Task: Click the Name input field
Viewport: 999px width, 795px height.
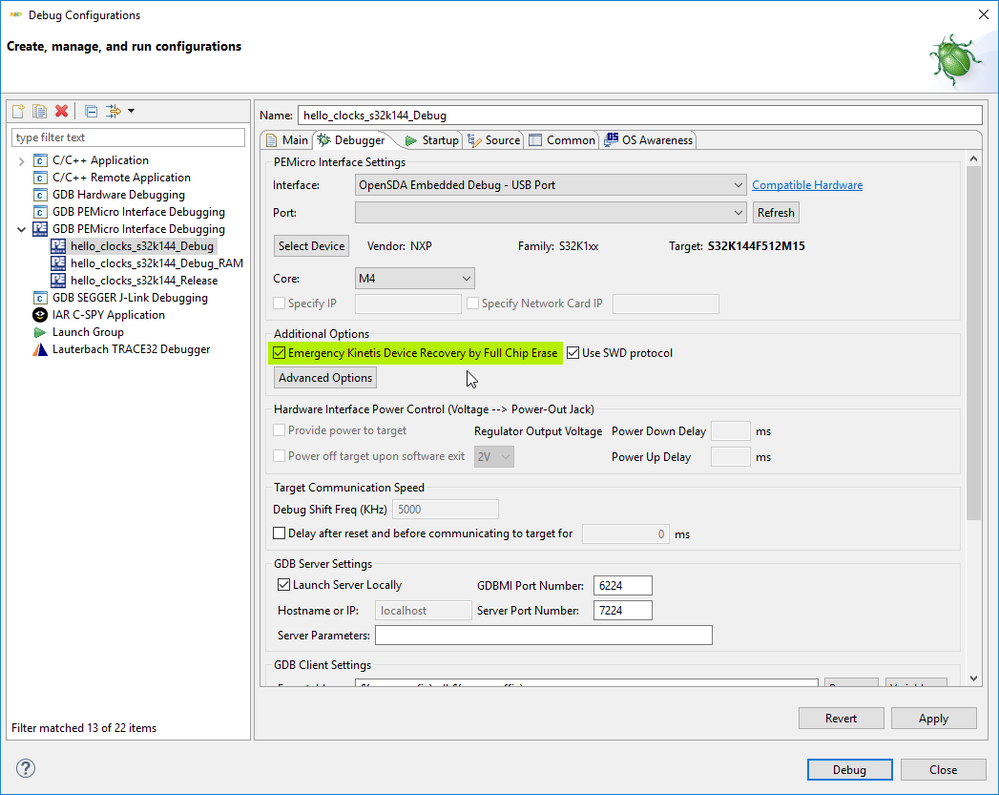Action: pyautogui.click(x=640, y=115)
